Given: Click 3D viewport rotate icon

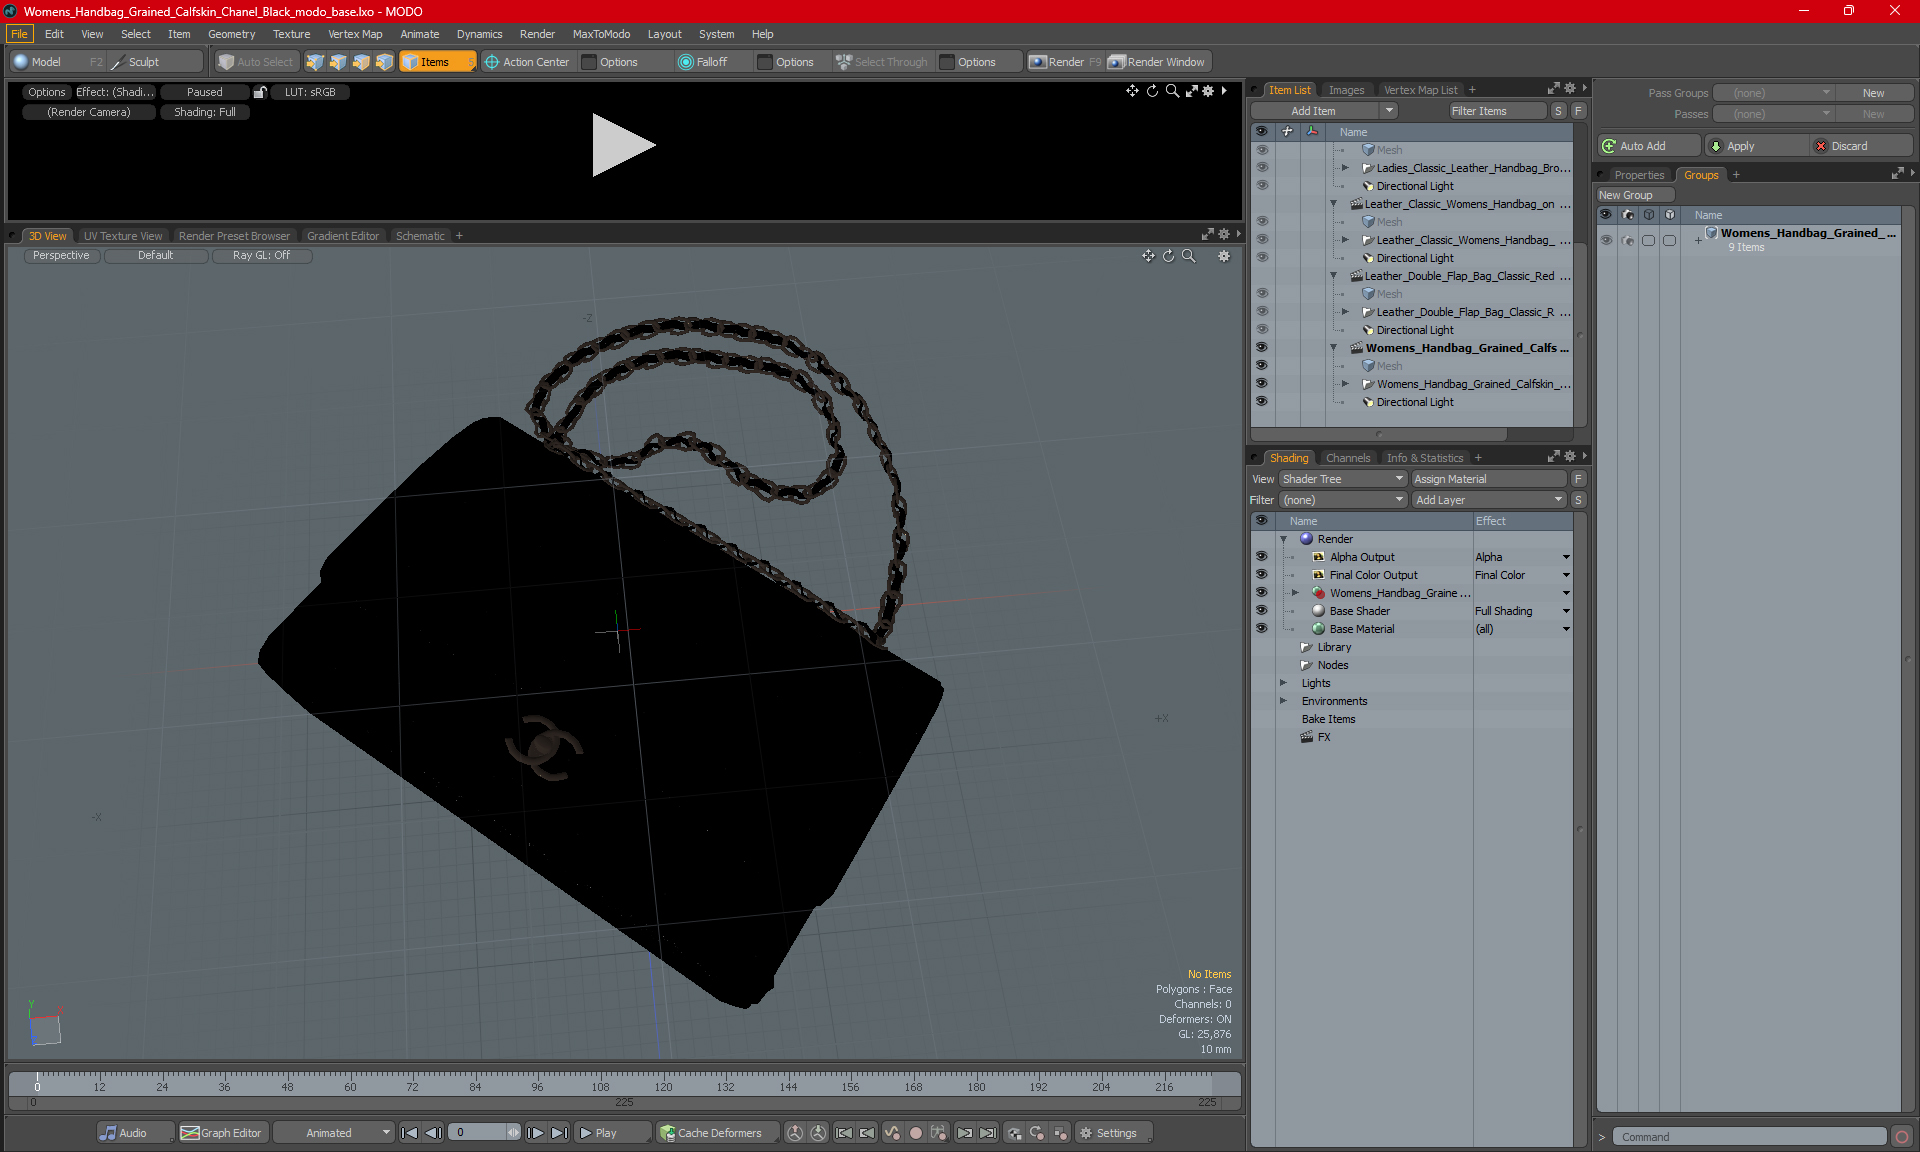Looking at the screenshot, I should (x=1168, y=256).
